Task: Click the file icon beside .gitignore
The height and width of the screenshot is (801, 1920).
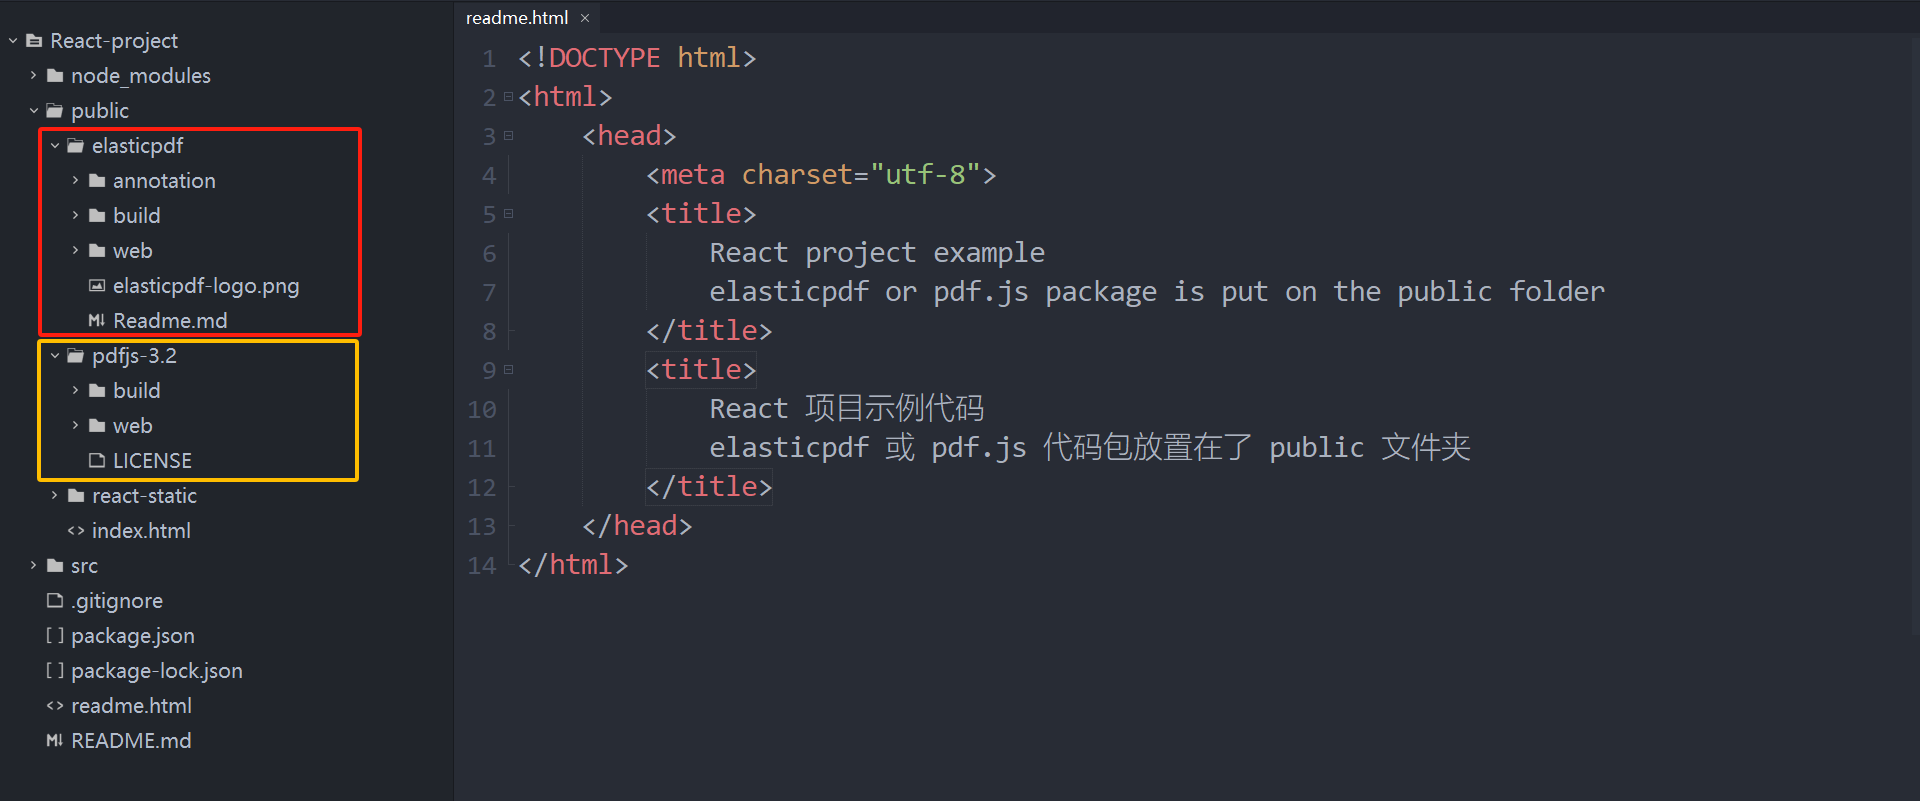Action: coord(54,600)
